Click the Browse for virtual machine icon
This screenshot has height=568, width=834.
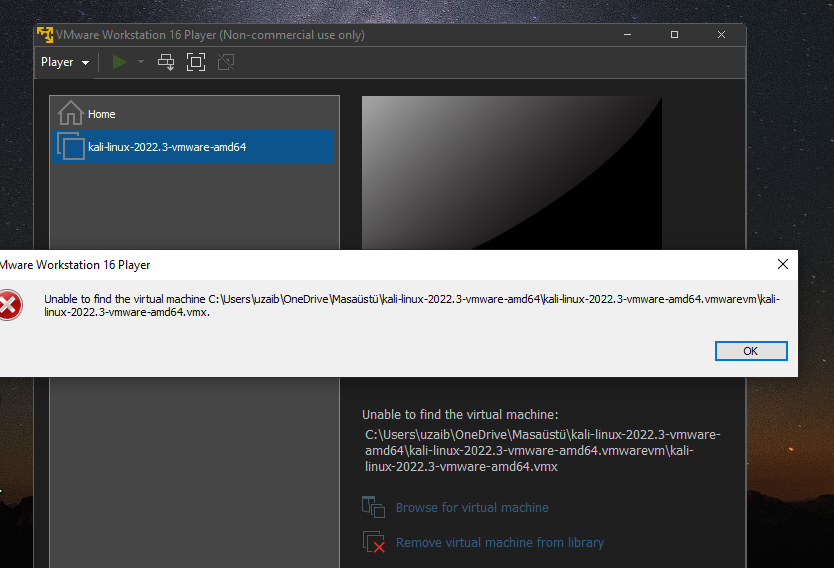pos(373,507)
